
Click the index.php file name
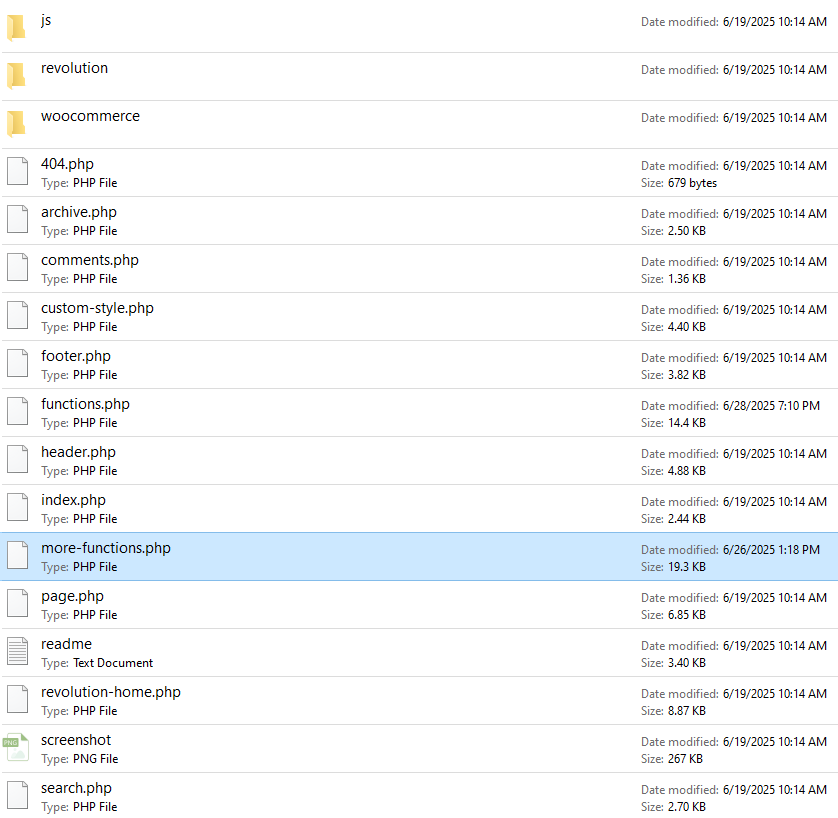tap(73, 500)
